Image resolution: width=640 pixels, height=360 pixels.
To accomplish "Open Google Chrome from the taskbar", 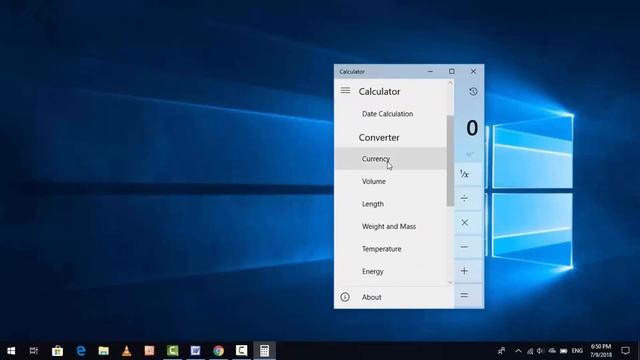I will tap(218, 351).
